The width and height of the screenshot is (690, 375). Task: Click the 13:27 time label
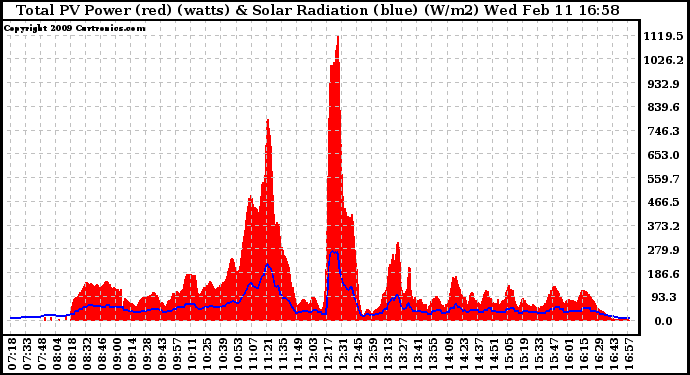point(403,354)
